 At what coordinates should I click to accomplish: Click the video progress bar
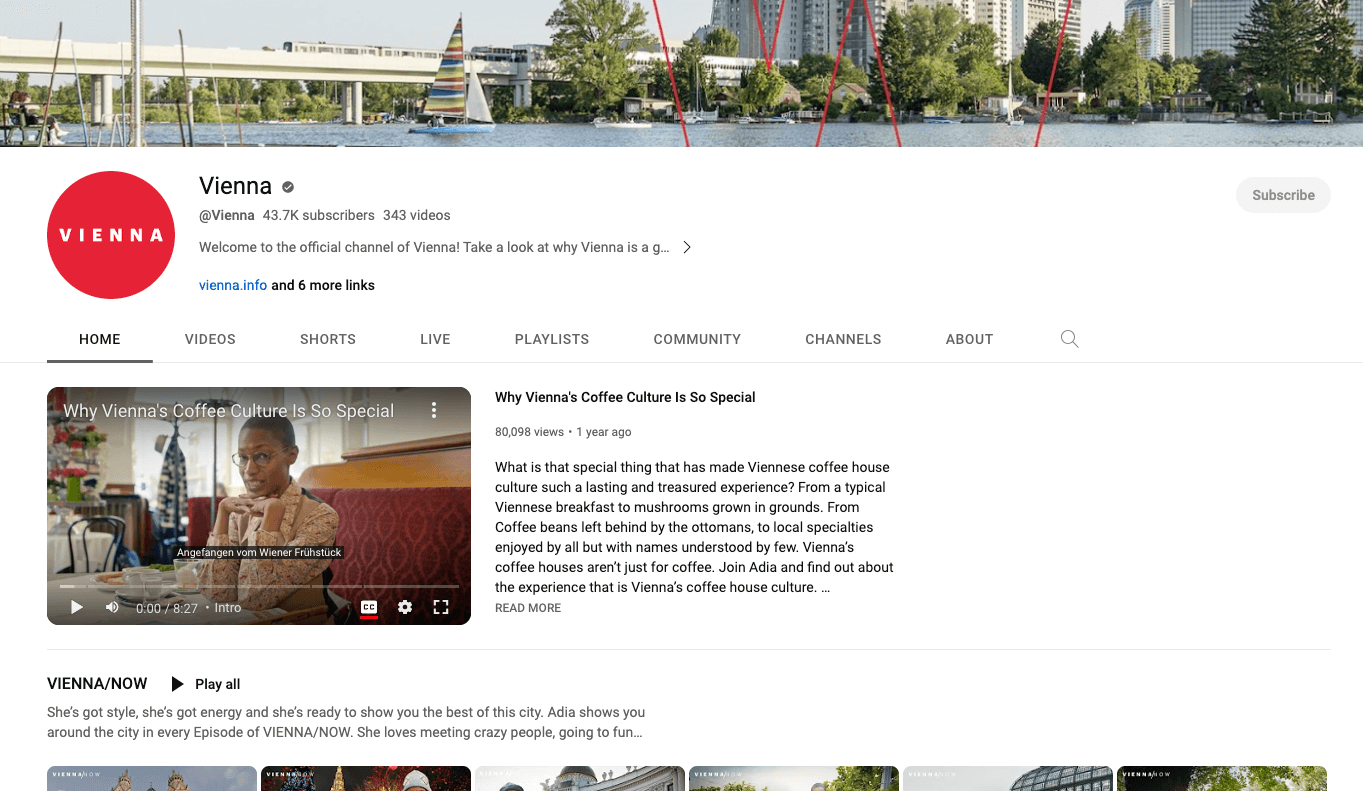(259, 586)
